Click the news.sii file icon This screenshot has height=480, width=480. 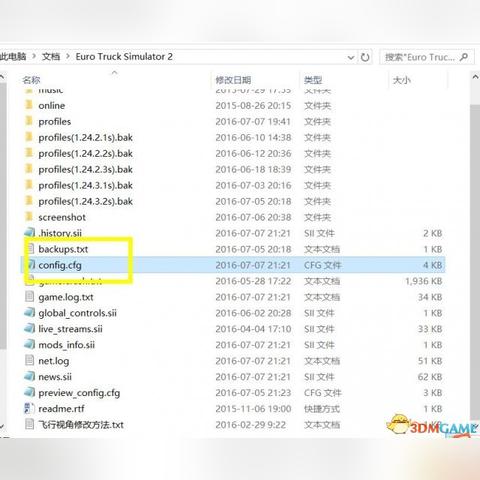click(30, 377)
